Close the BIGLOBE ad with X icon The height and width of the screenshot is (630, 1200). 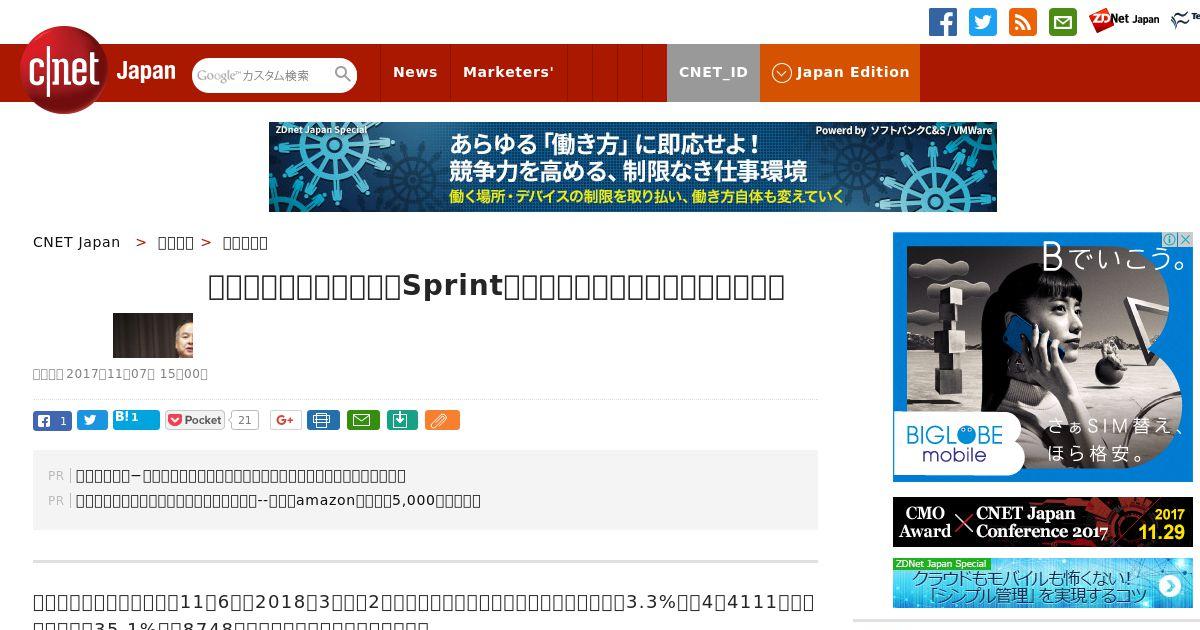tap(1185, 240)
